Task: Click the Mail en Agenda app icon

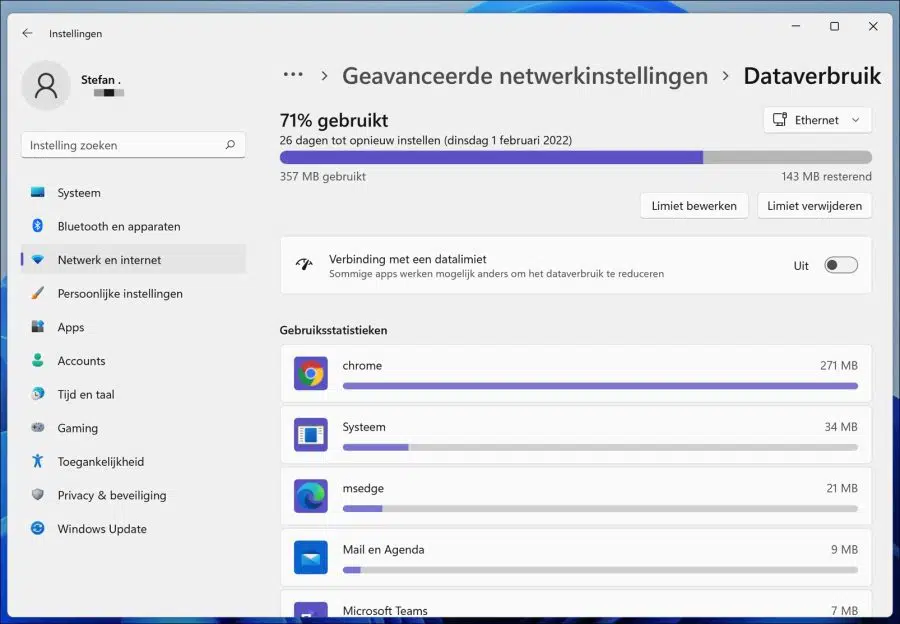Action: (311, 557)
